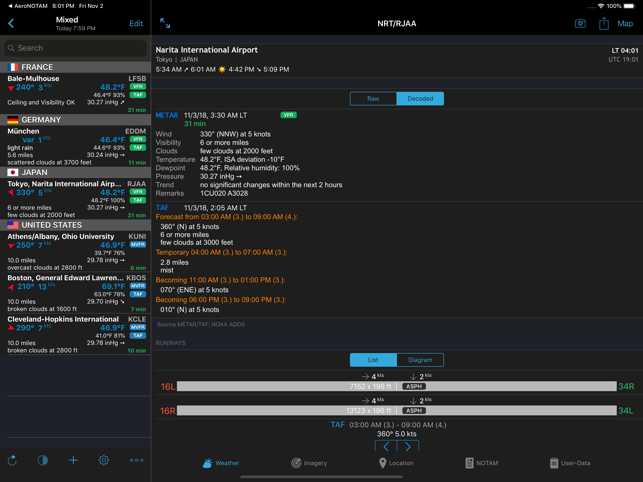Tap the TAF badge on LFSB
Viewport: 643px width, 482px height.
click(x=138, y=95)
